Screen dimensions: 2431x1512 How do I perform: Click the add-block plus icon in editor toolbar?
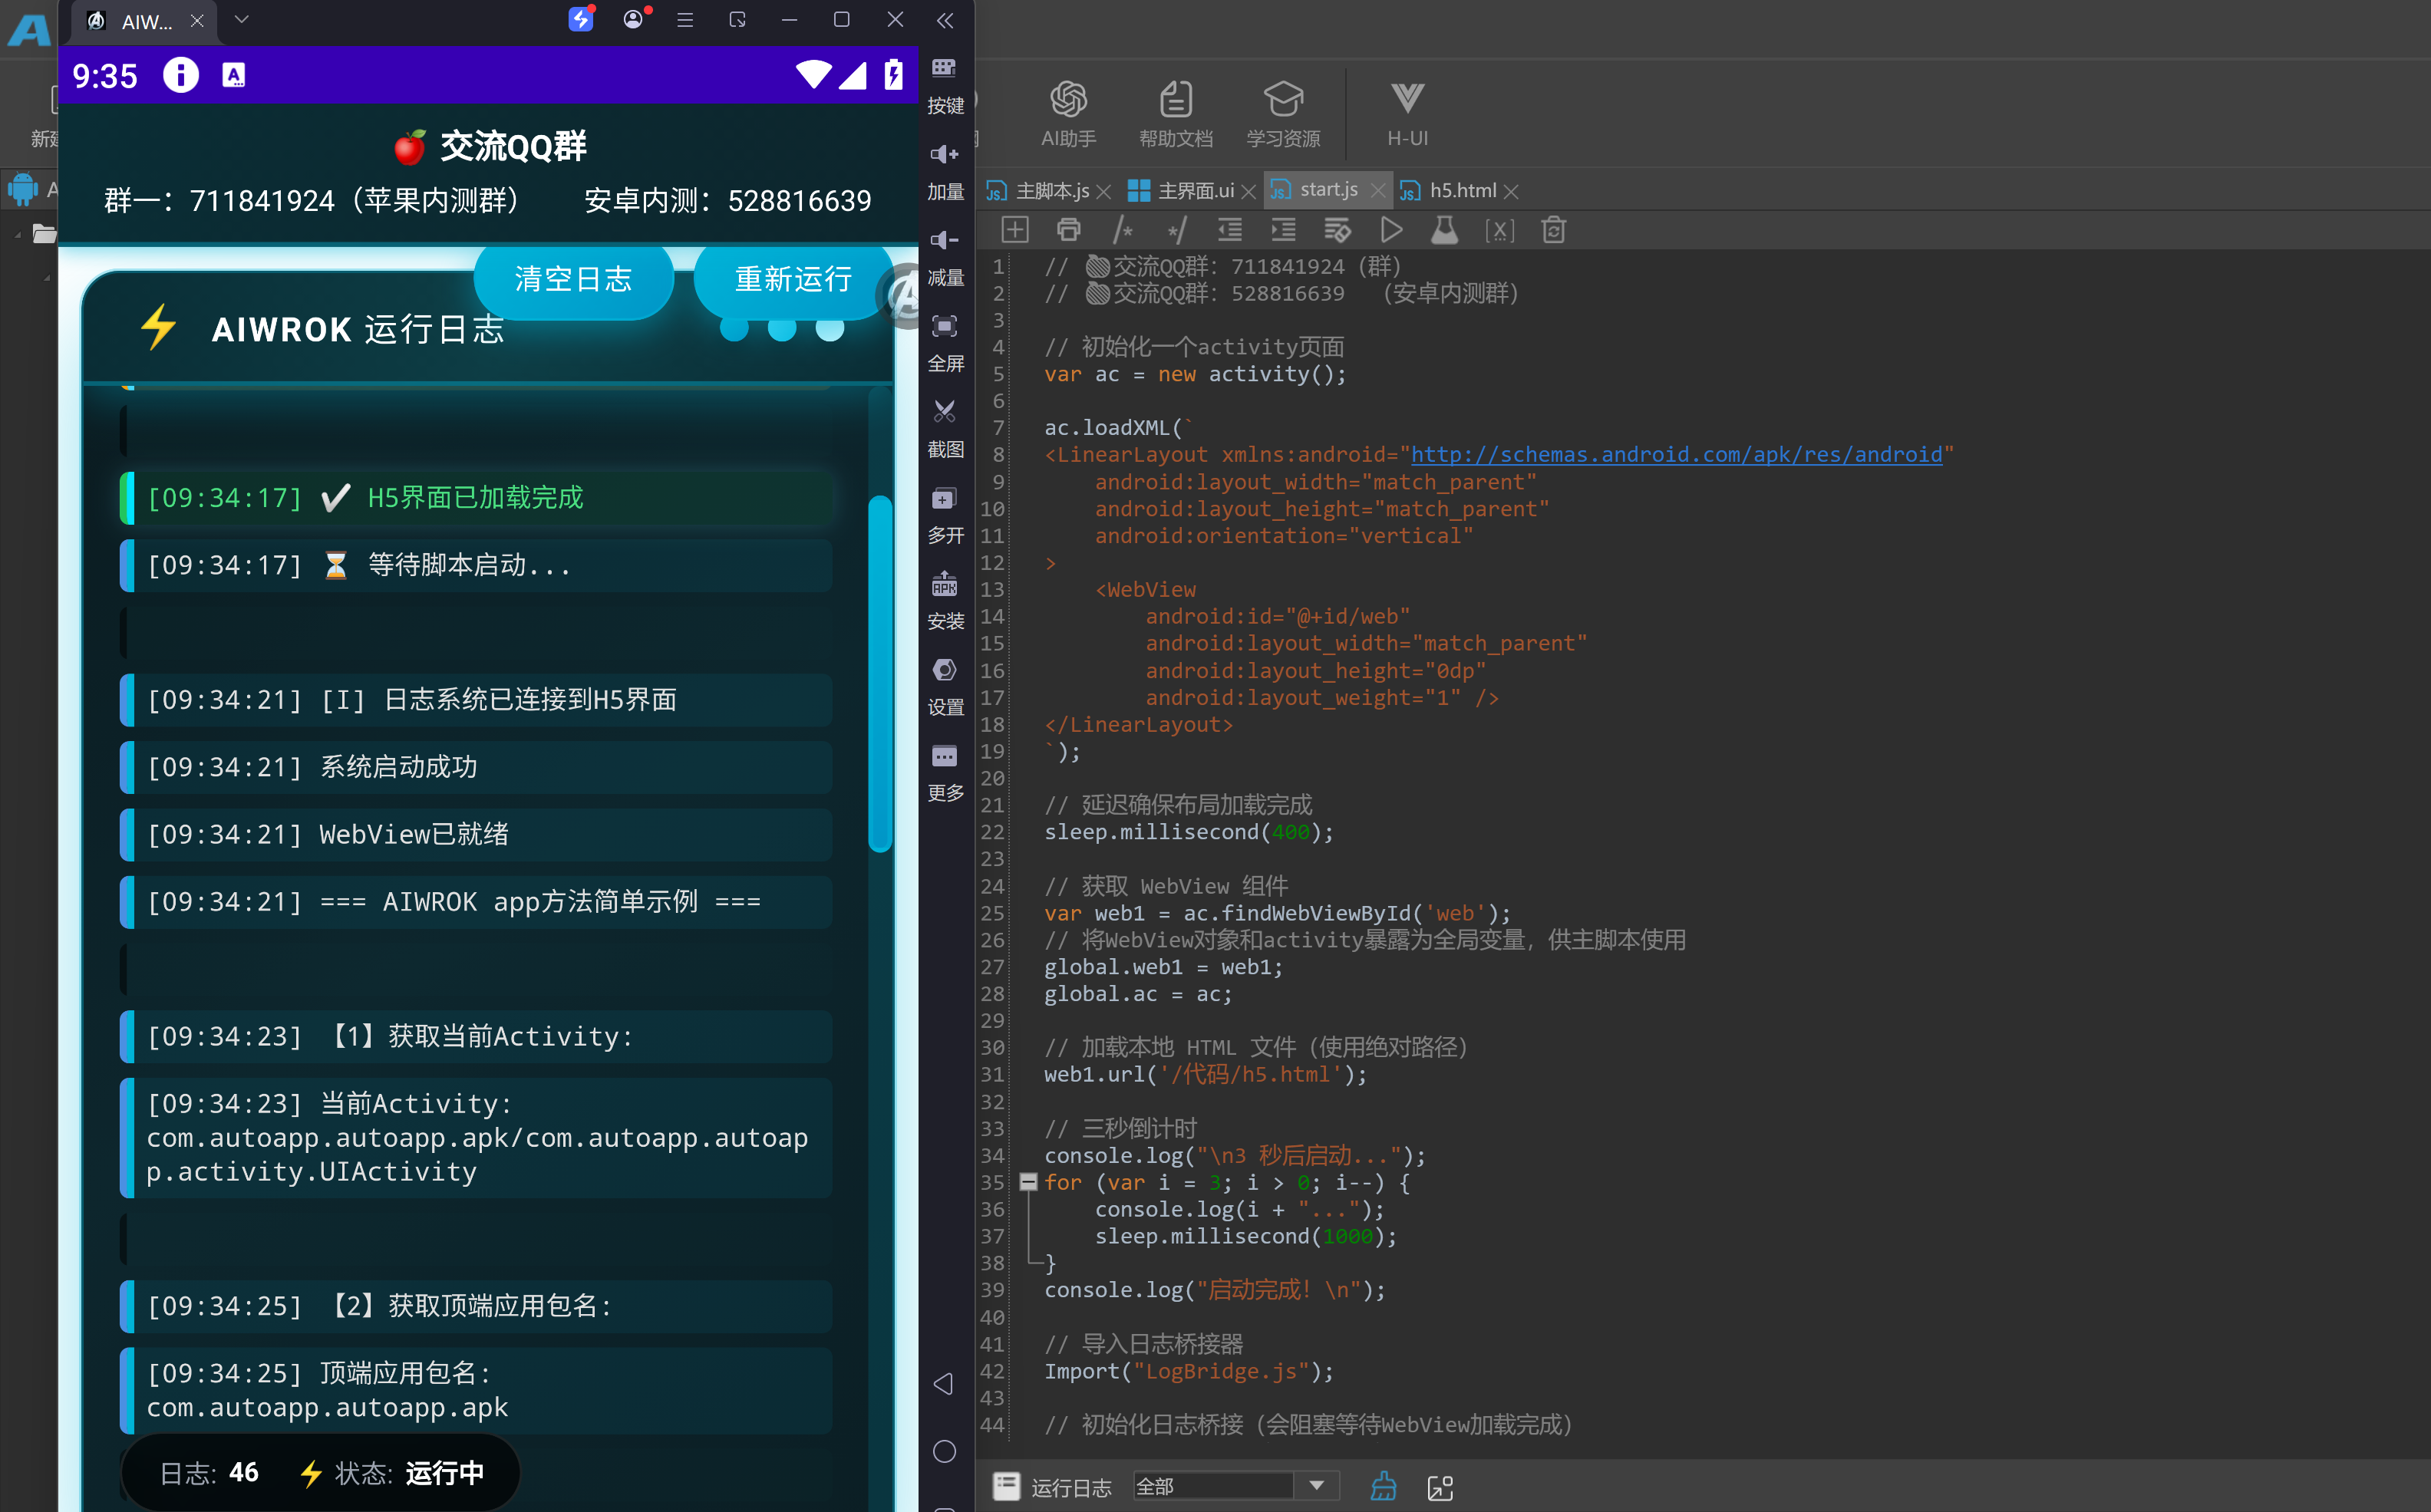[x=1015, y=230]
